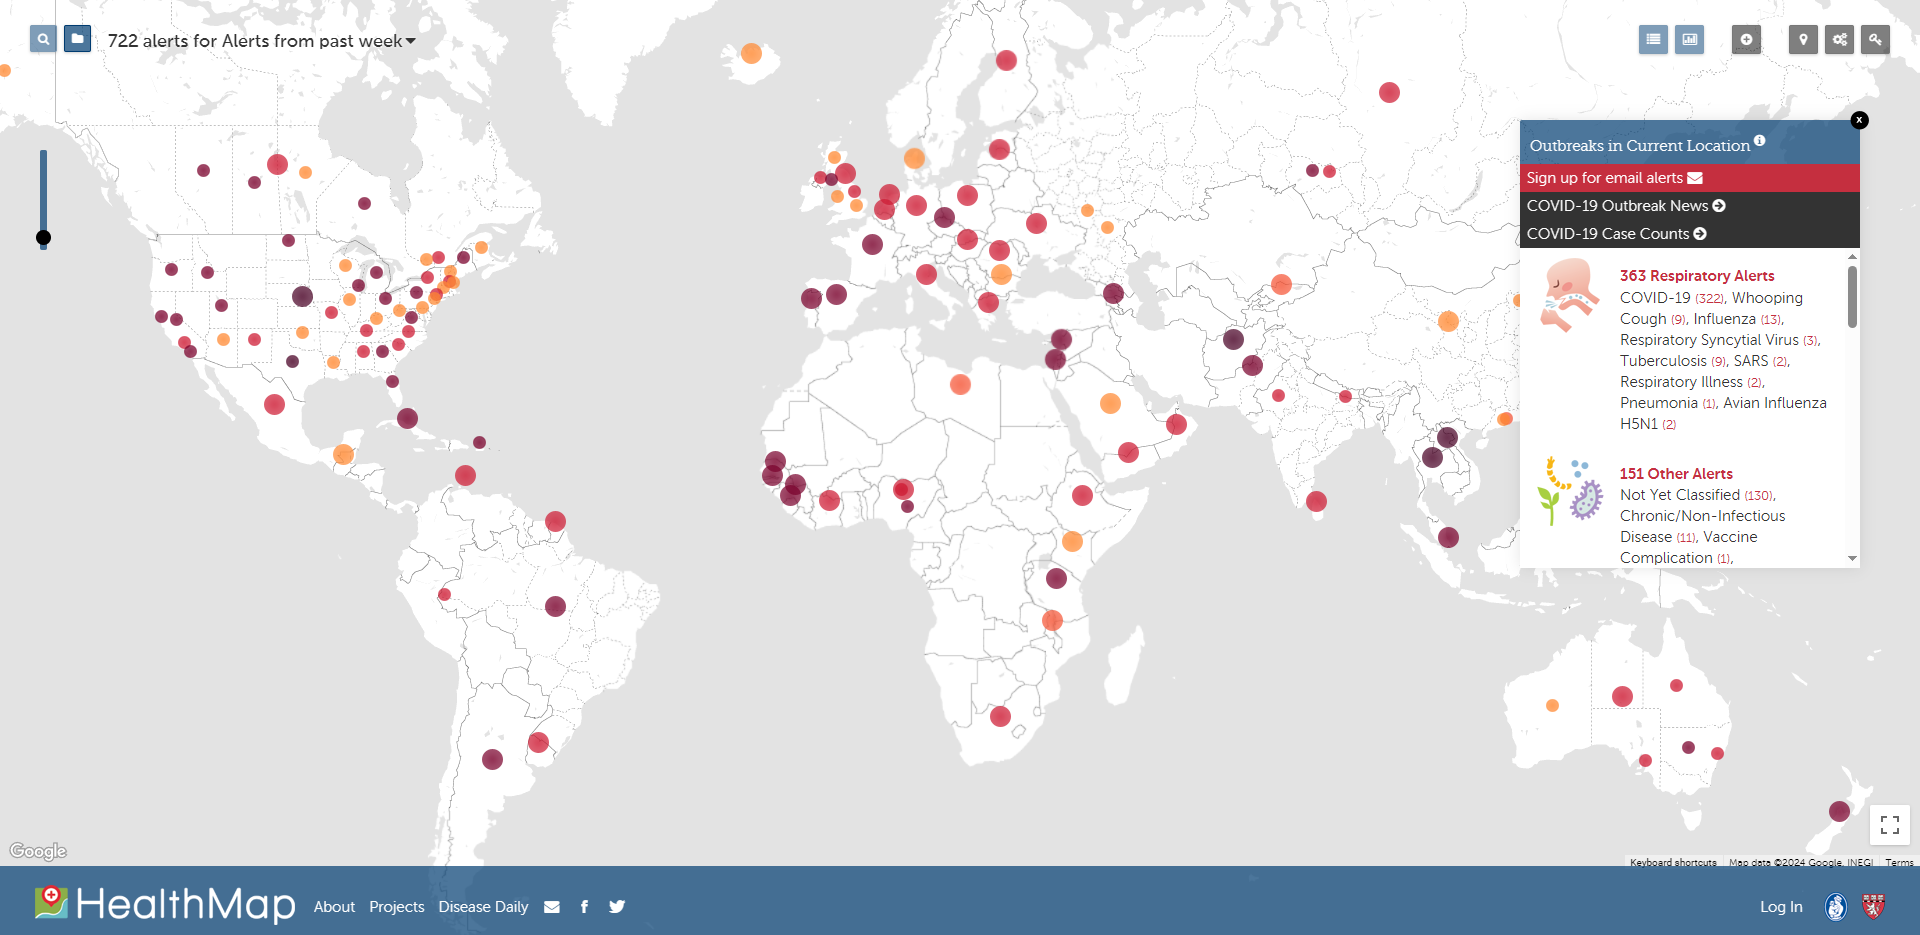Open the Disease Daily menu item
The height and width of the screenshot is (935, 1920).
pos(483,907)
